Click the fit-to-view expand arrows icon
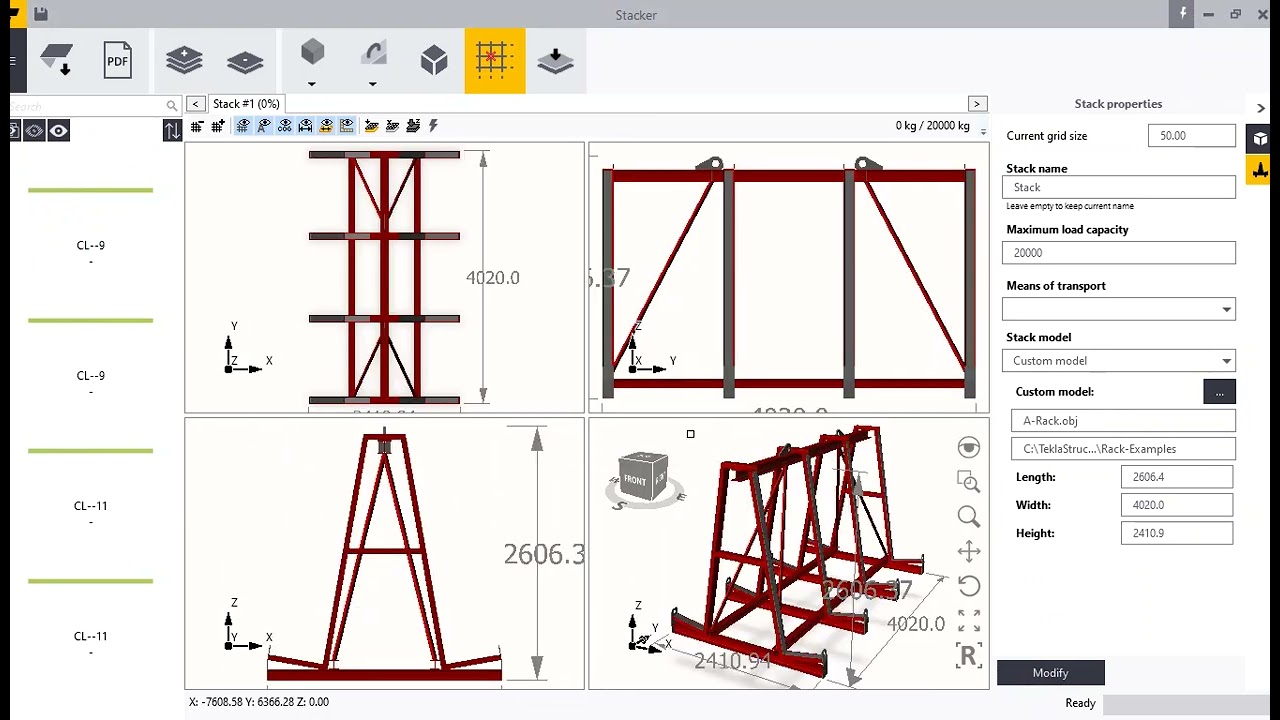Image resolution: width=1280 pixels, height=720 pixels. tap(968, 620)
